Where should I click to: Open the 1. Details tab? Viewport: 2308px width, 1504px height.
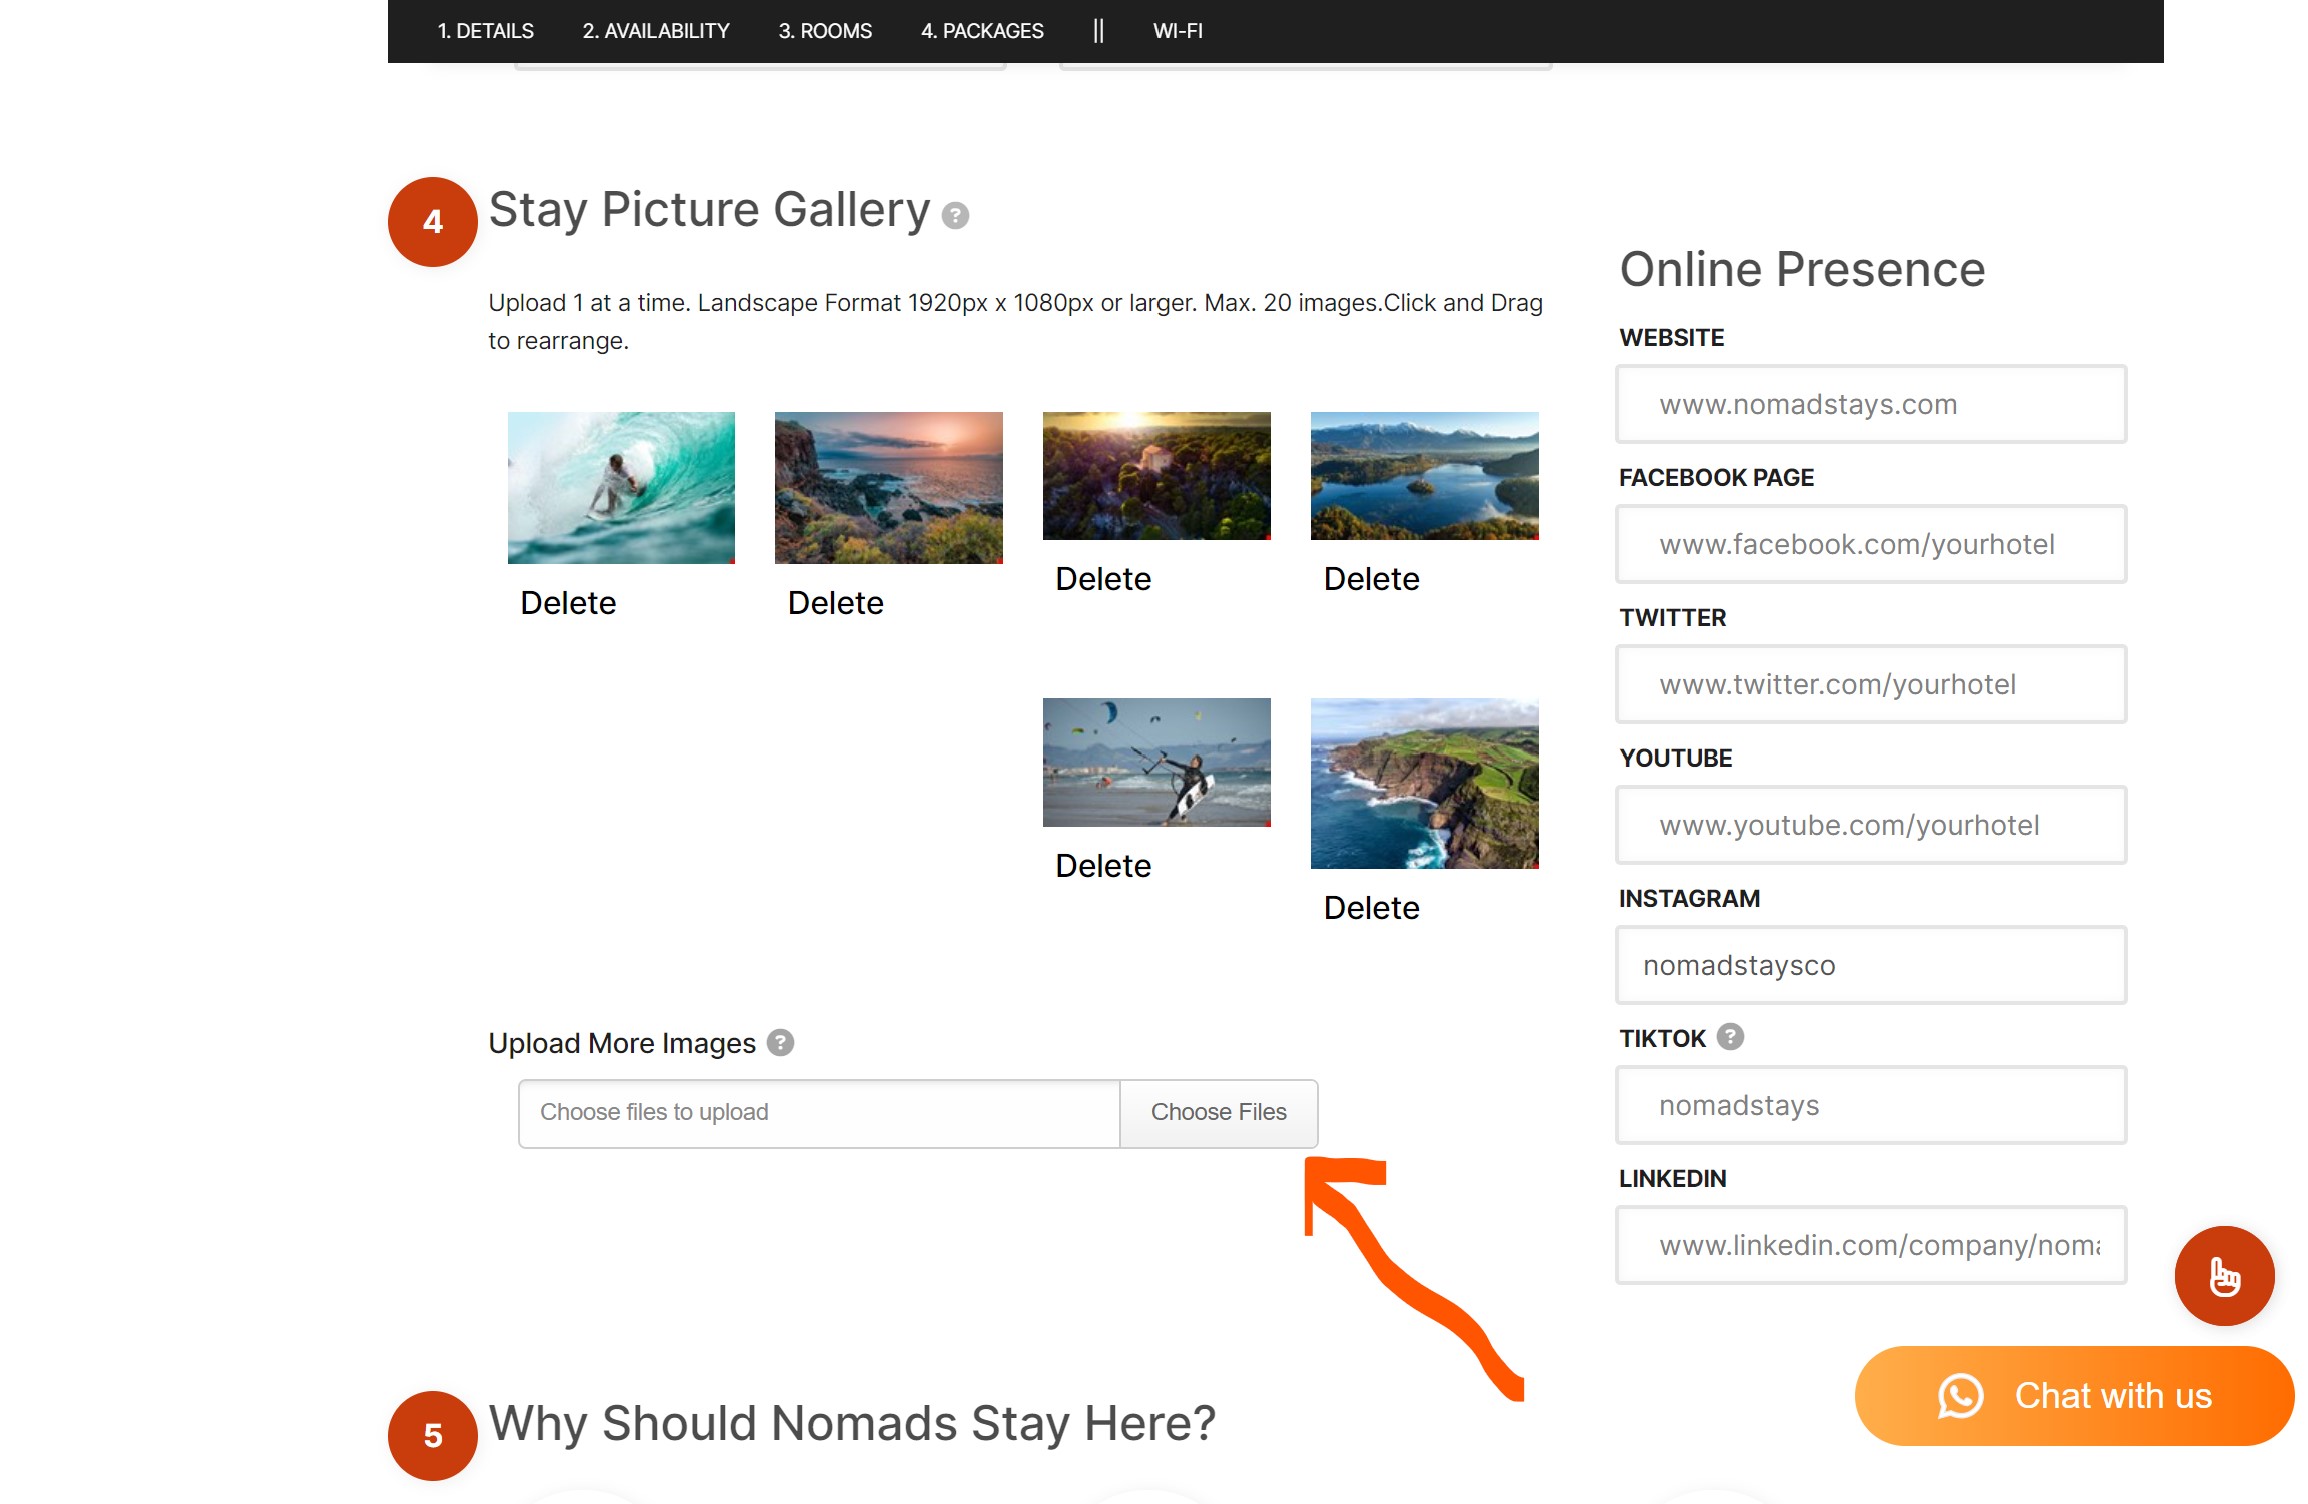tap(485, 31)
